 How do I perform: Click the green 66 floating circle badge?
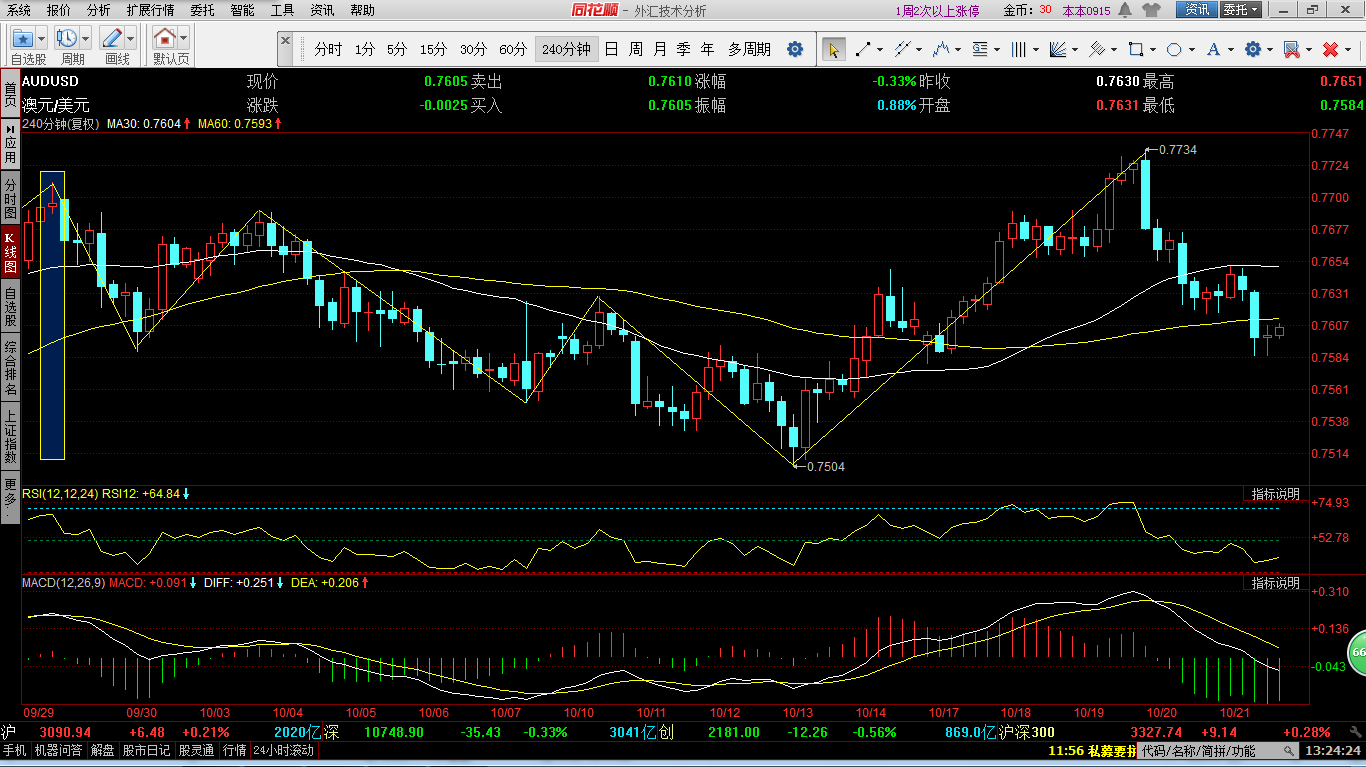[x=1356, y=652]
